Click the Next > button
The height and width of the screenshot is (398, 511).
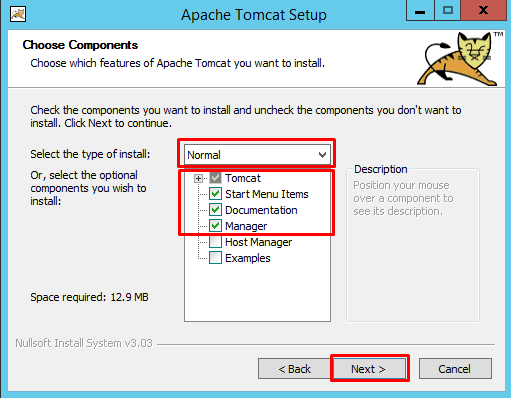pos(370,369)
